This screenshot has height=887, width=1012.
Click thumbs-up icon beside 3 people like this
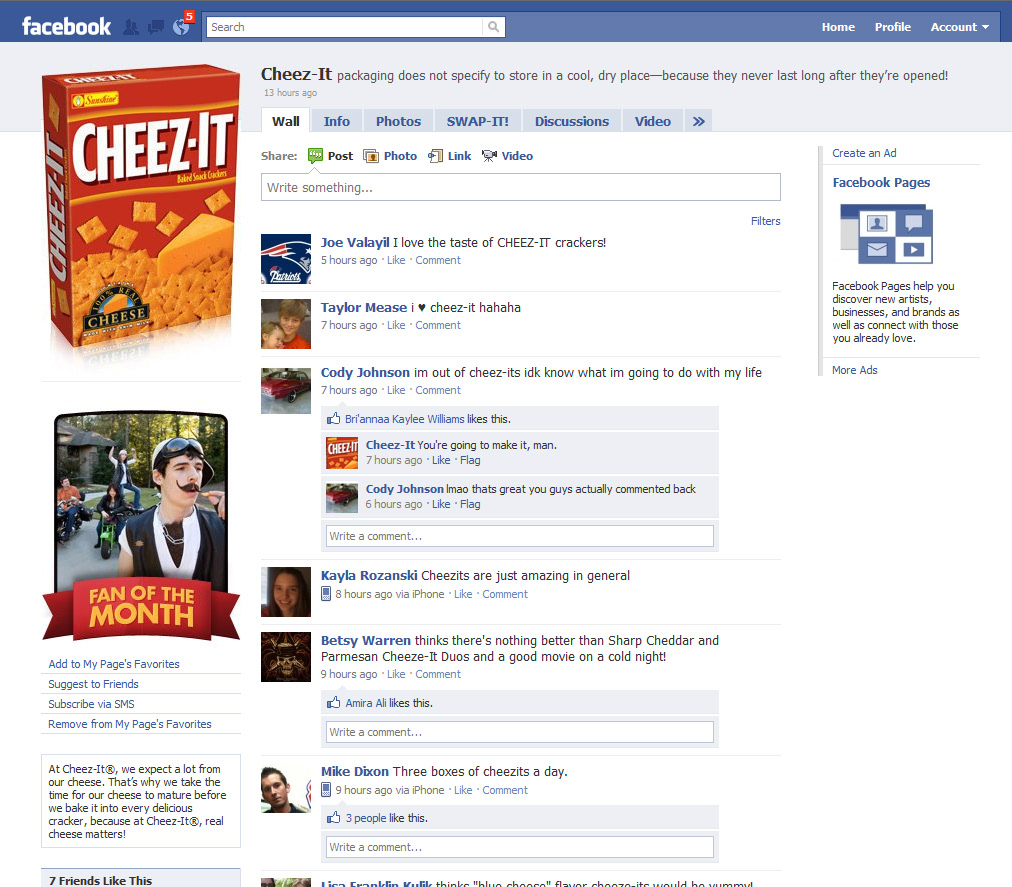pos(334,817)
